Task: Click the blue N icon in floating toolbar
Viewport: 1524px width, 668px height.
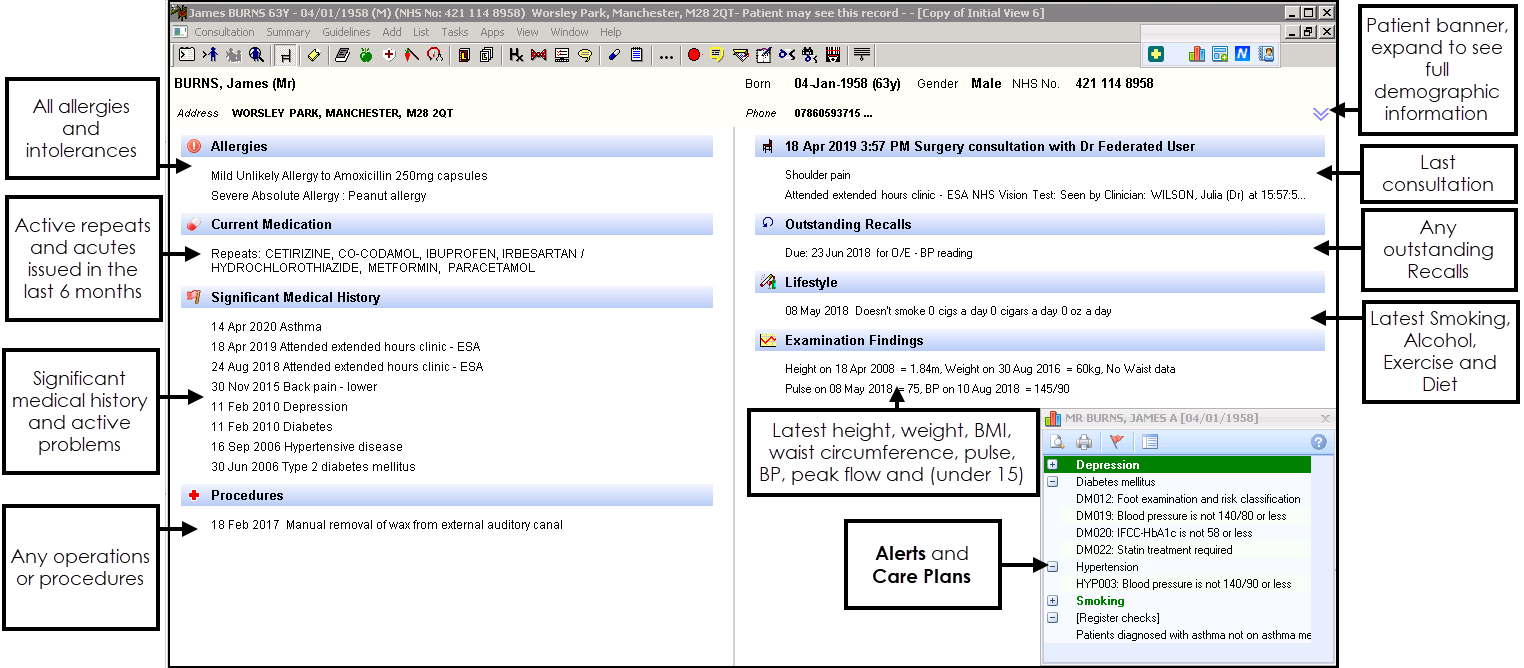Action: [1242, 54]
